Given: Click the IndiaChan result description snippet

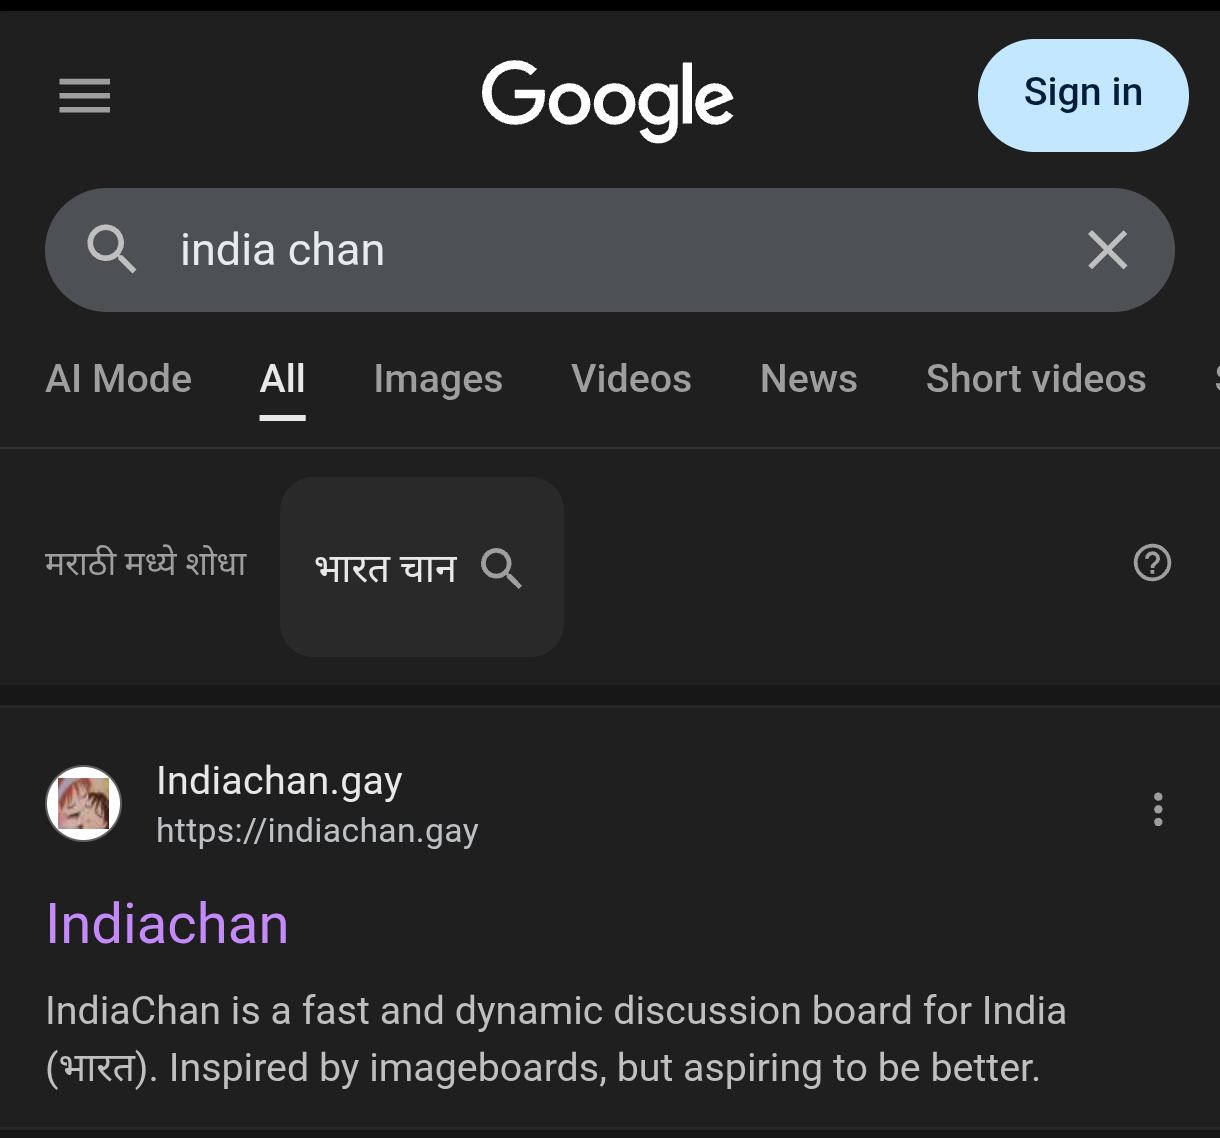Looking at the screenshot, I should (556, 1039).
